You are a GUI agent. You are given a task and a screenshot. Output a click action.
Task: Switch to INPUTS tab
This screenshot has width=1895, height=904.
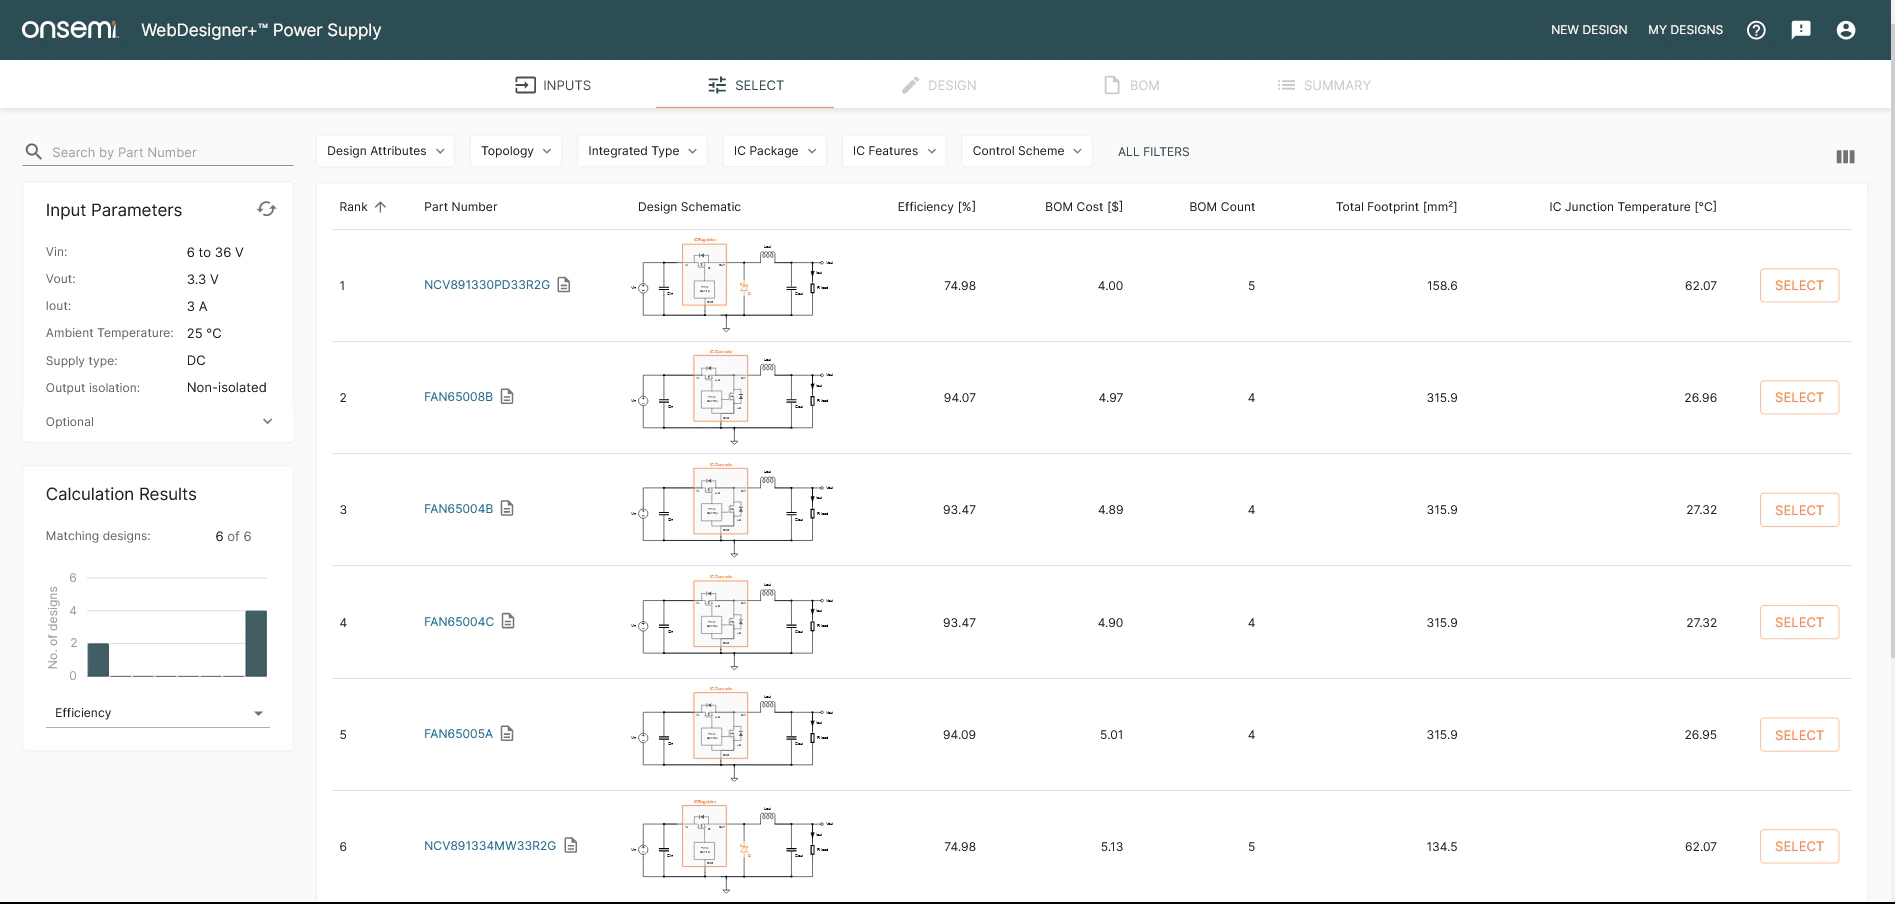click(553, 85)
